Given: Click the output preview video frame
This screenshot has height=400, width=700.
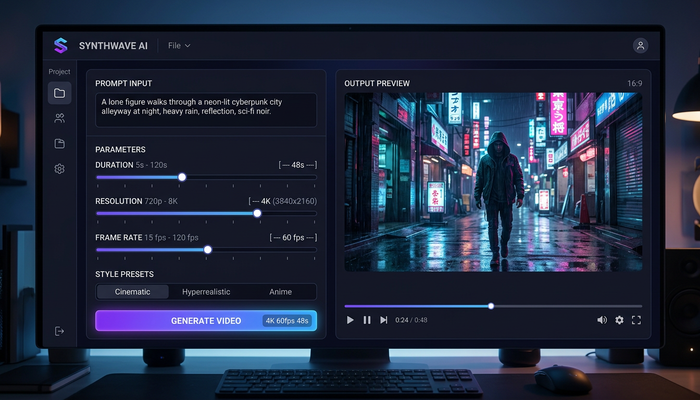Looking at the screenshot, I should point(493,182).
